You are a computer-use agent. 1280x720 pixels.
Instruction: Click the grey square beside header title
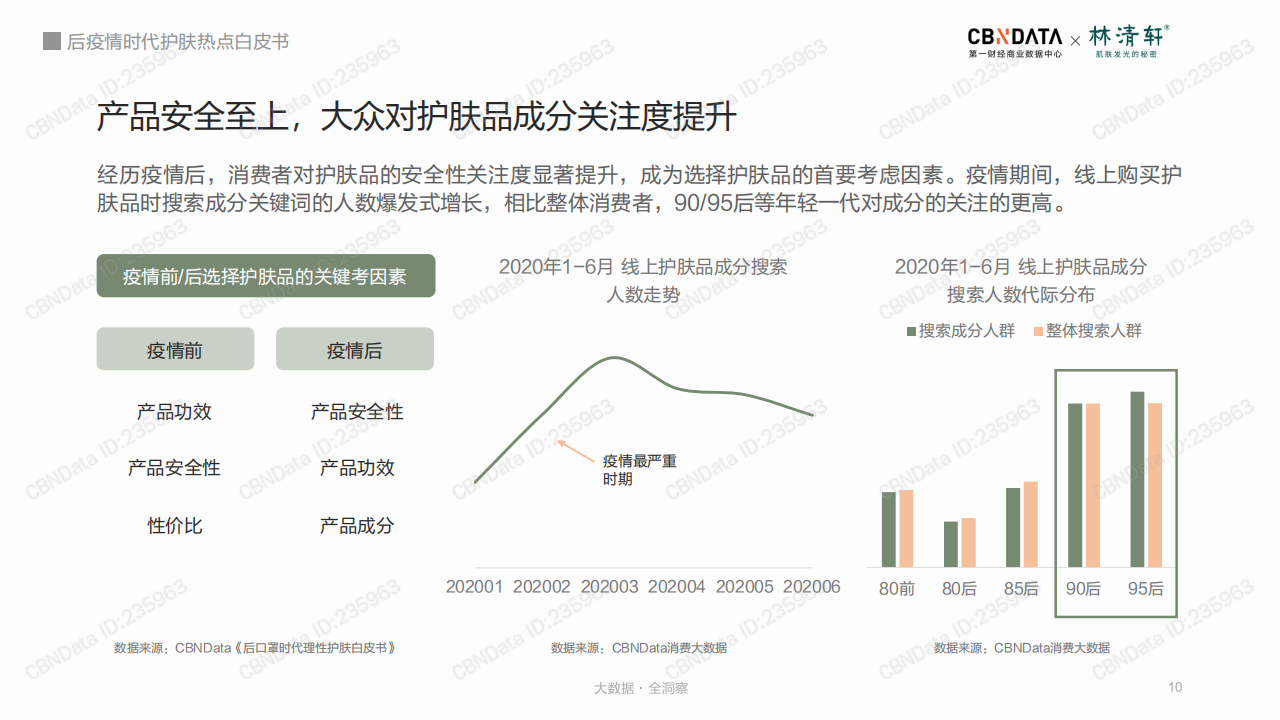52,41
